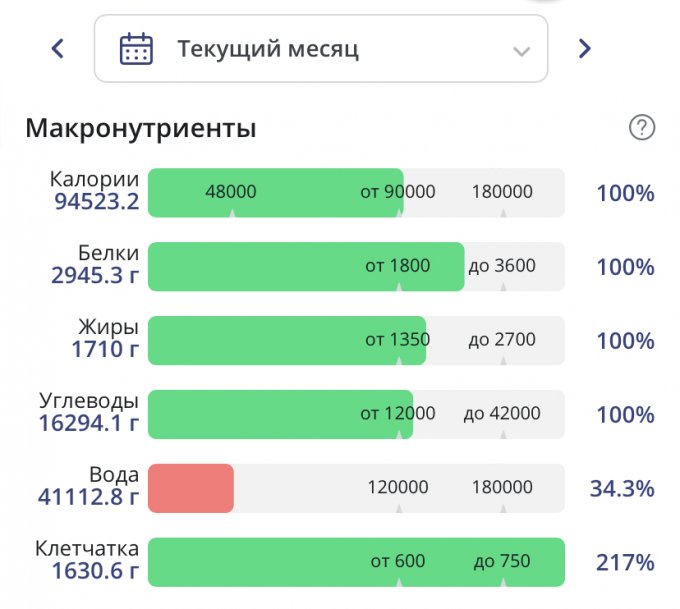680x609 pixels.
Task: Click the Клетчатка 217% percentage
Action: point(625,563)
